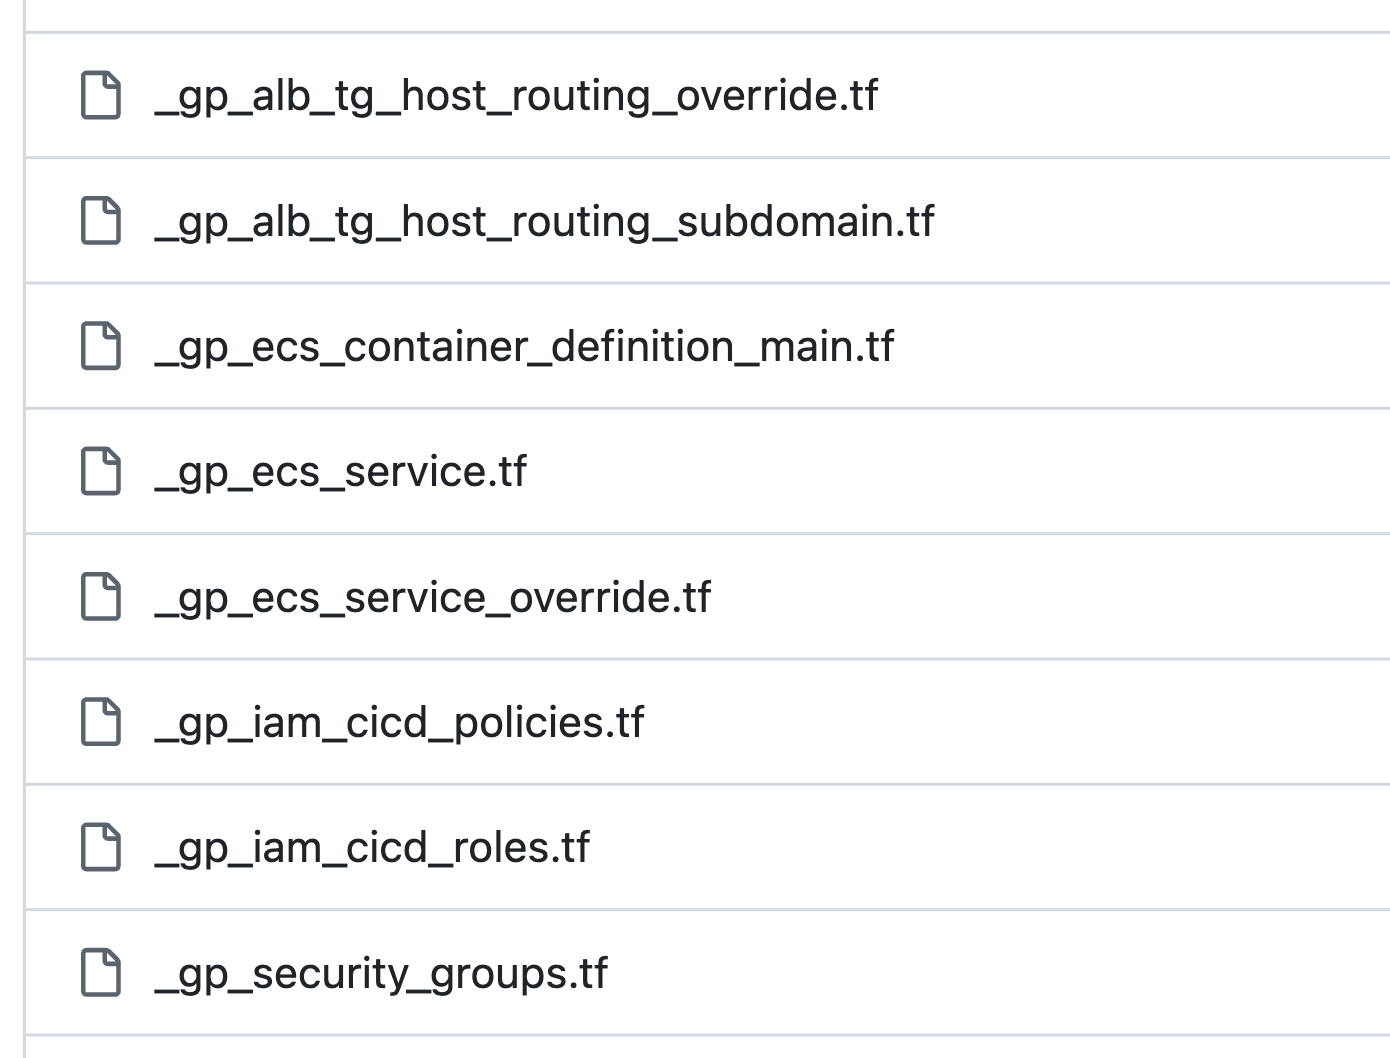
Task: Click the file icon beside _gp_alb_tg_host_routing_subdomain.tf
Action: click(99, 222)
